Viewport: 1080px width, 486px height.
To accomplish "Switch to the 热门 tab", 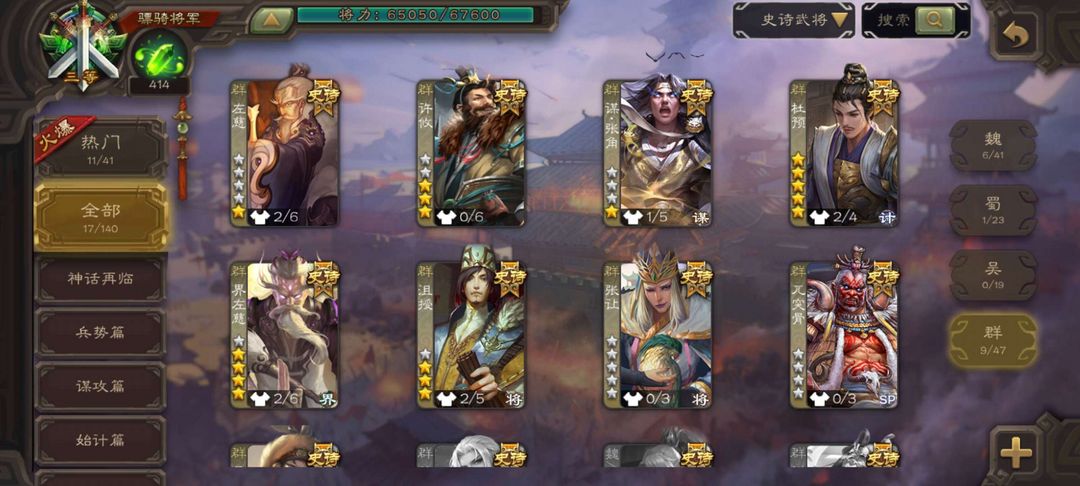I will [x=101, y=147].
